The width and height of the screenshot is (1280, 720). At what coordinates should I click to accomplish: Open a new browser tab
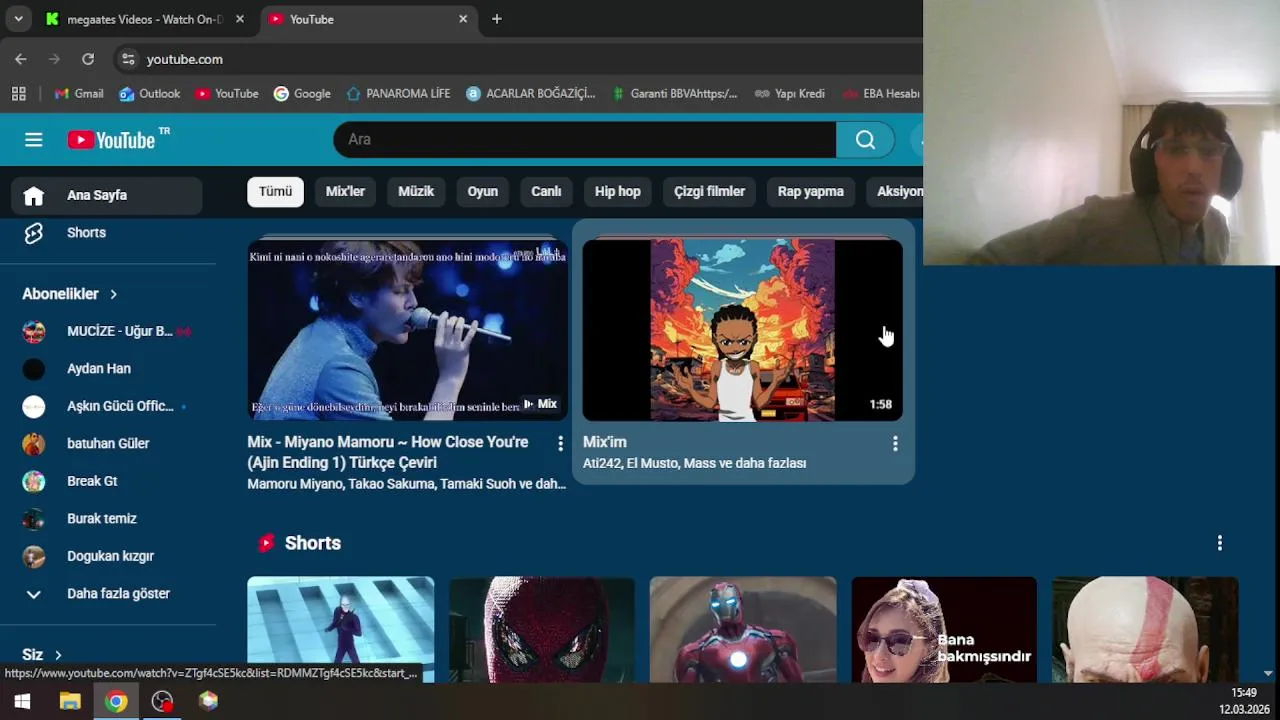tap(497, 19)
